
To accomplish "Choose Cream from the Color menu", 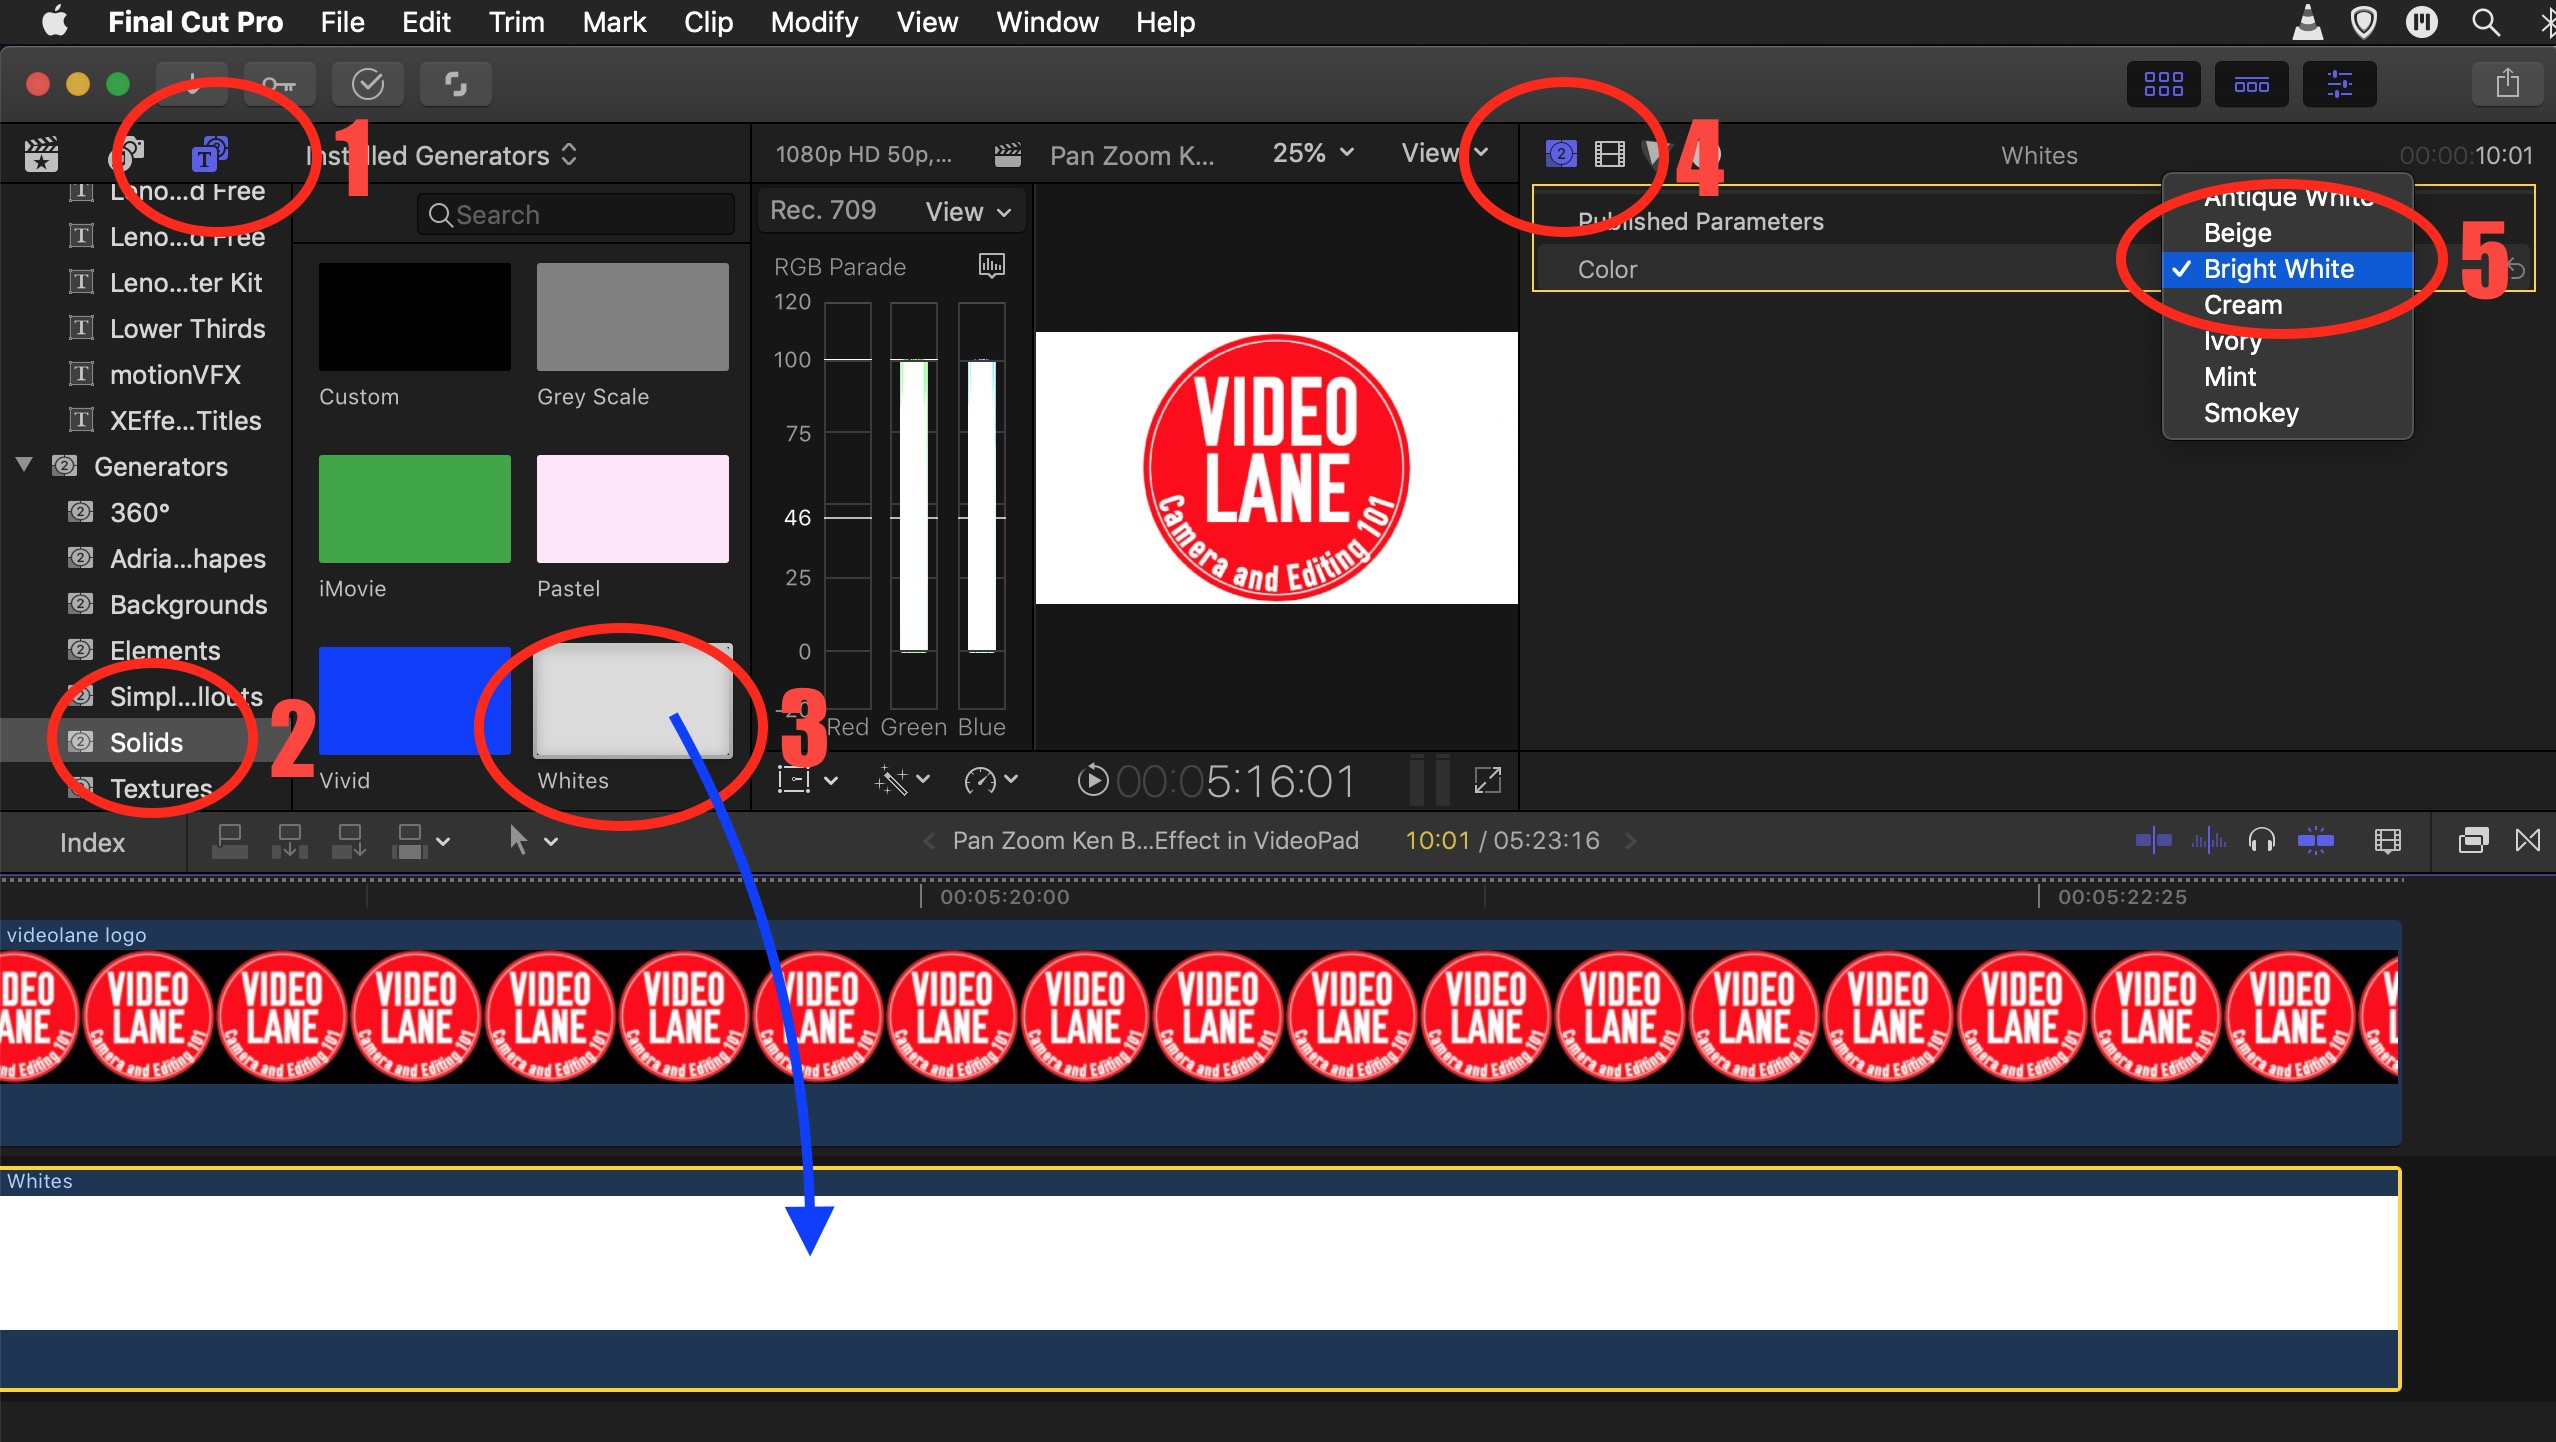I will pyautogui.click(x=2288, y=305).
